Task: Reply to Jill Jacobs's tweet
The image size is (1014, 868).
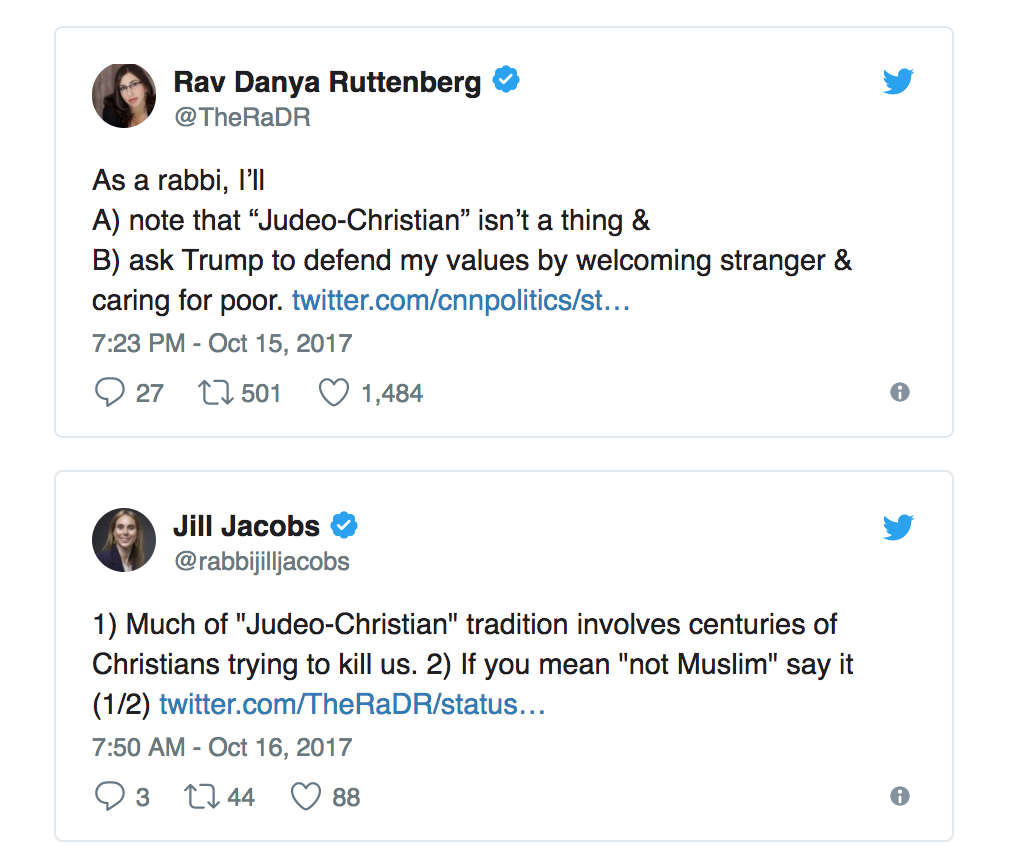Action: coord(108,797)
